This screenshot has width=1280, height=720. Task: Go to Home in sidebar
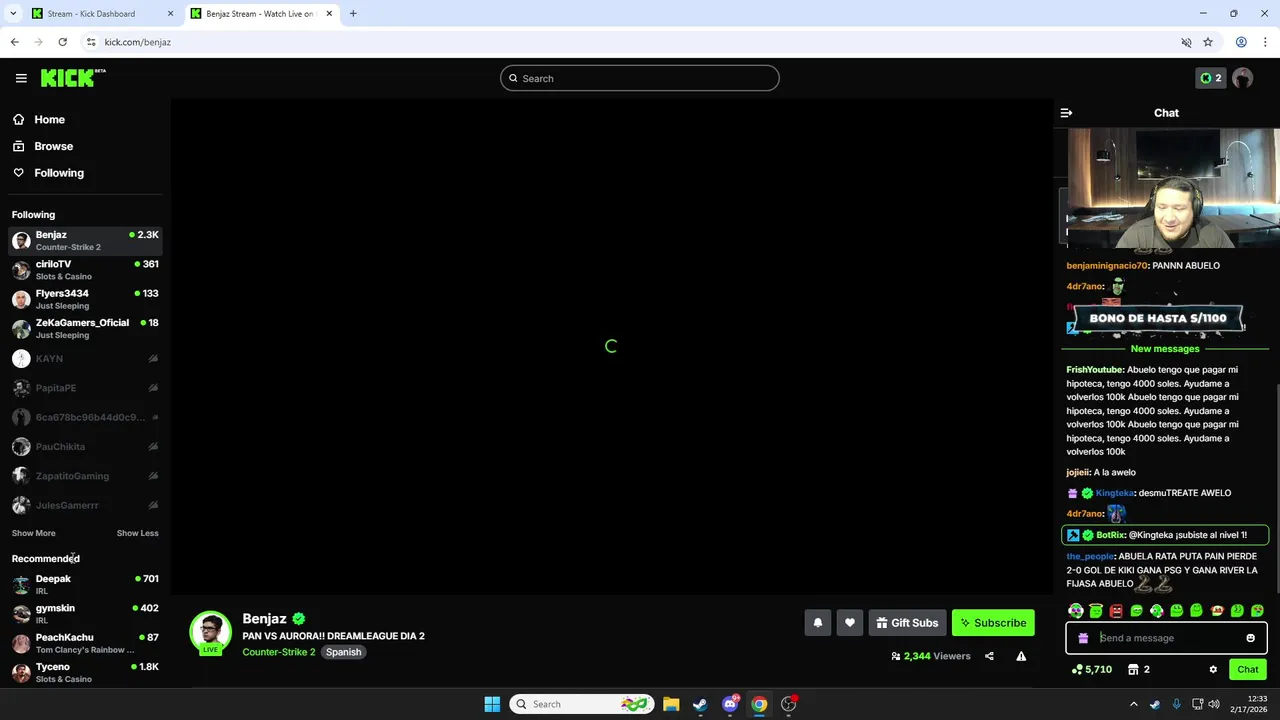pyautogui.click(x=40, y=119)
